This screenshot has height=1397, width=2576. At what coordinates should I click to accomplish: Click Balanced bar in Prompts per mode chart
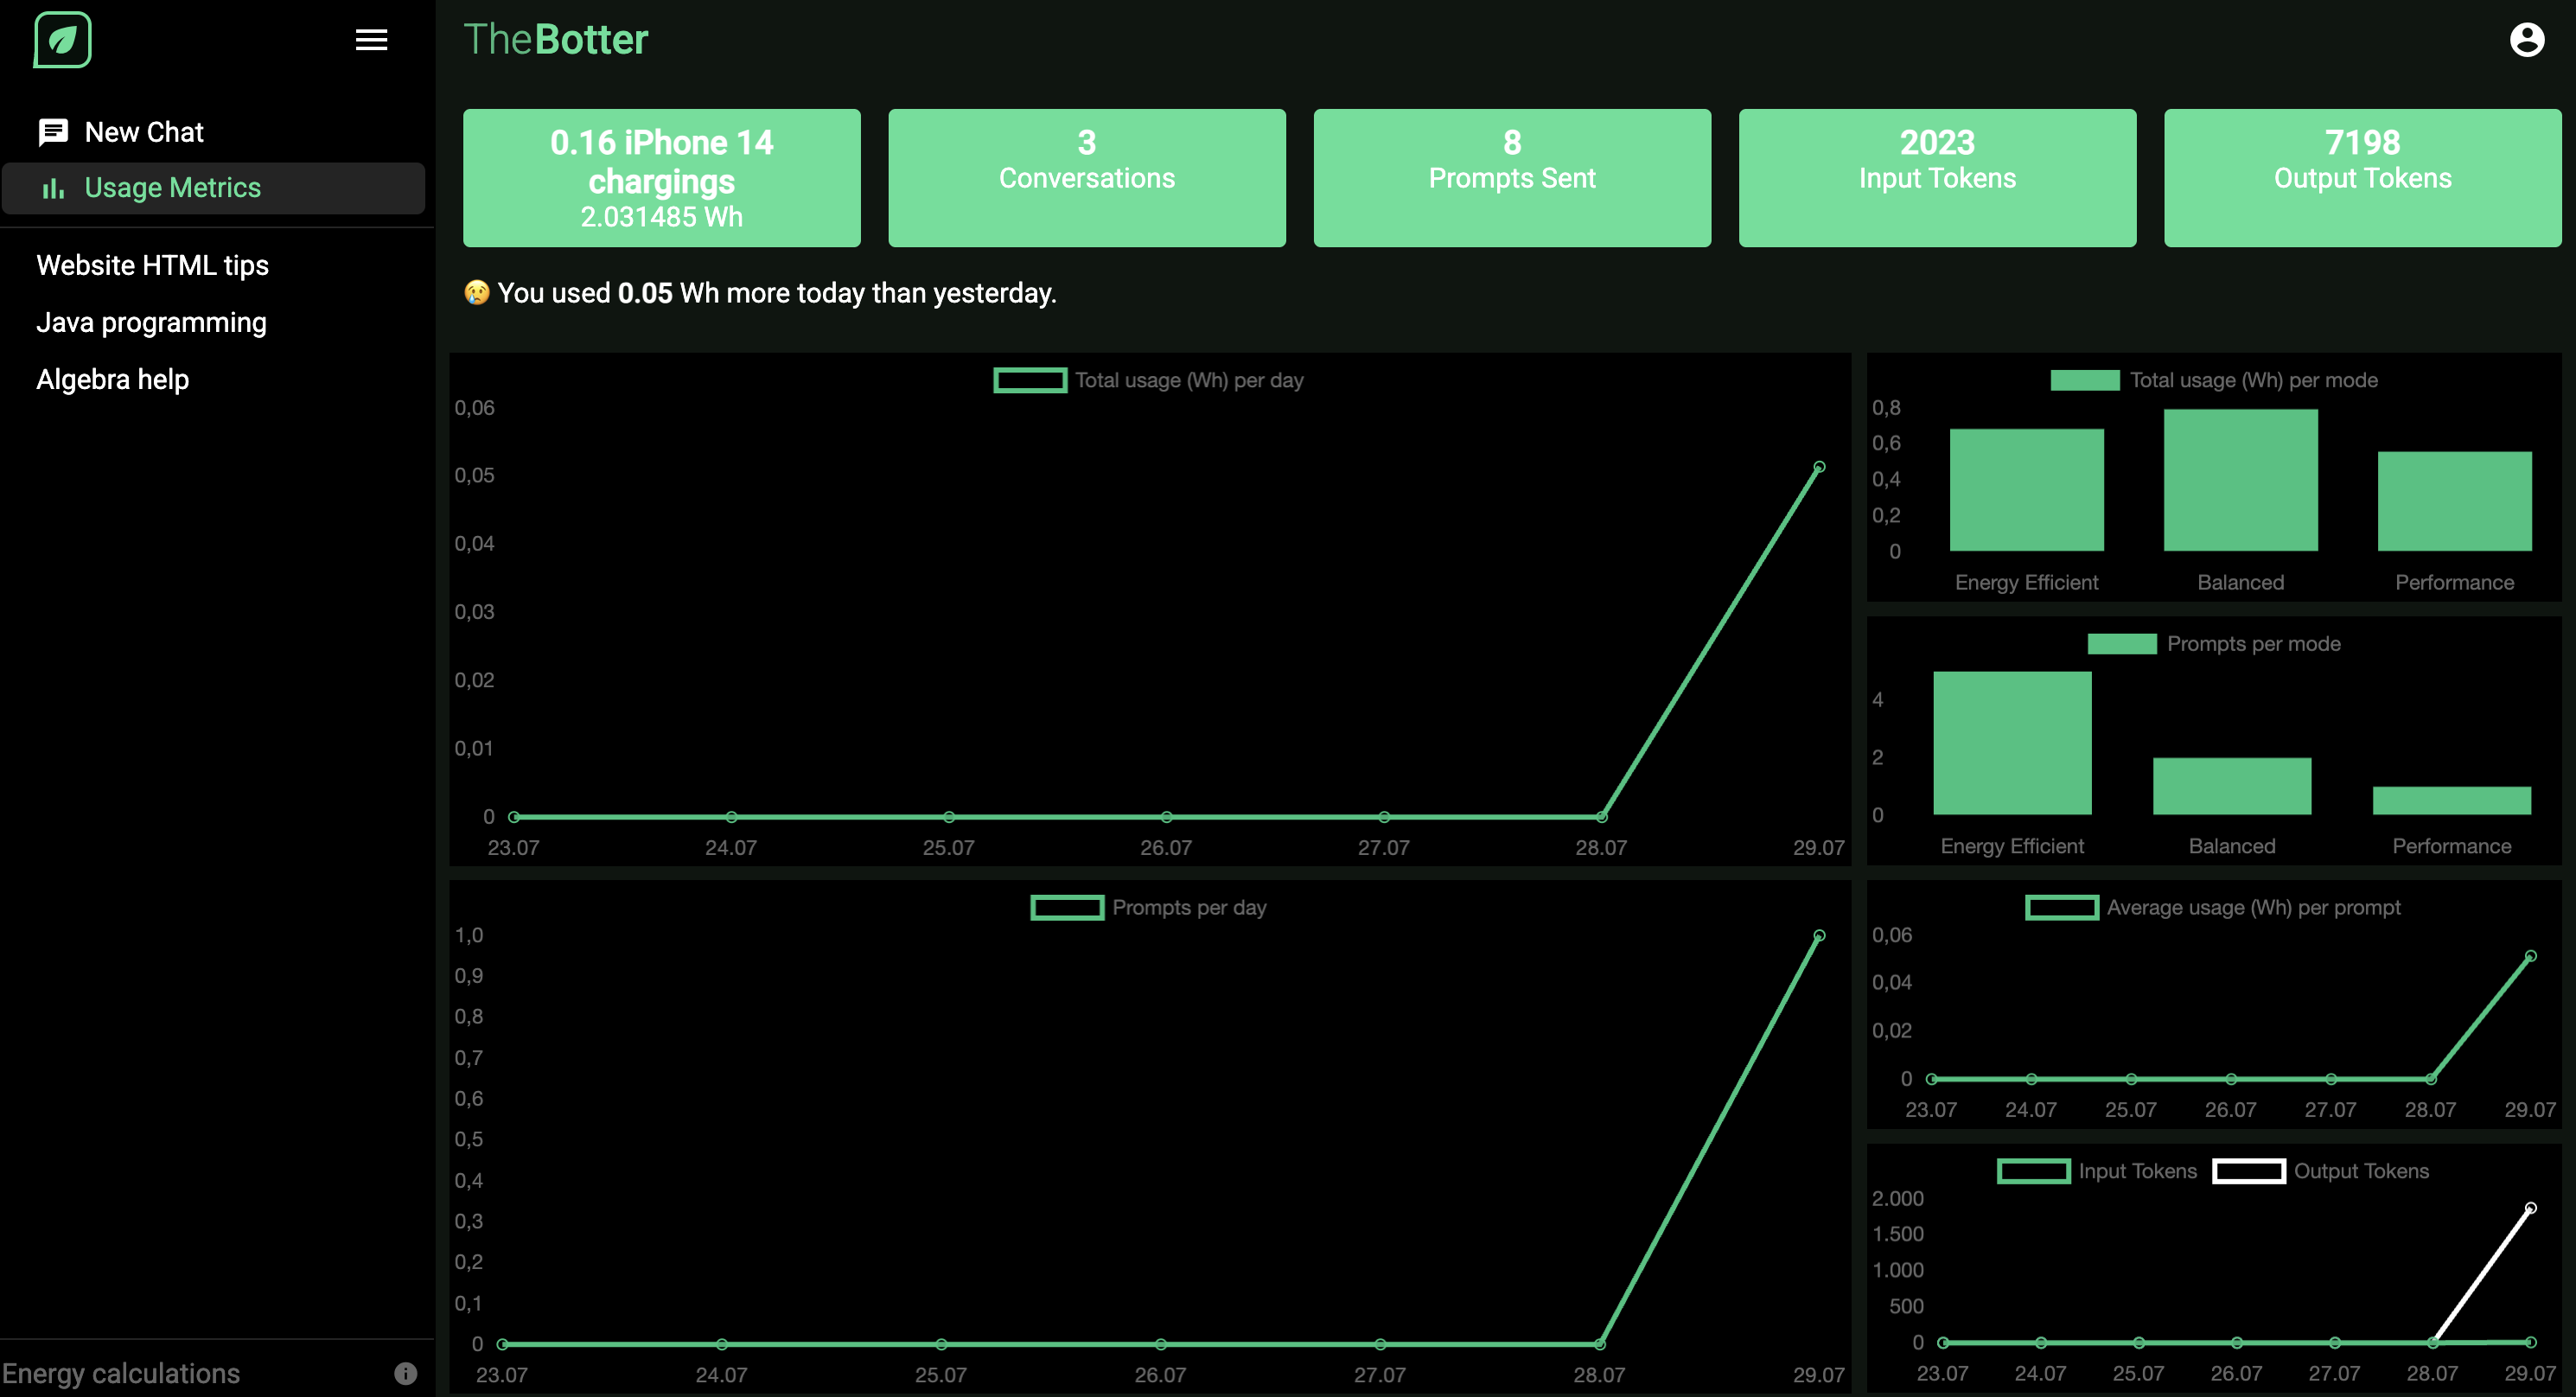(2231, 786)
